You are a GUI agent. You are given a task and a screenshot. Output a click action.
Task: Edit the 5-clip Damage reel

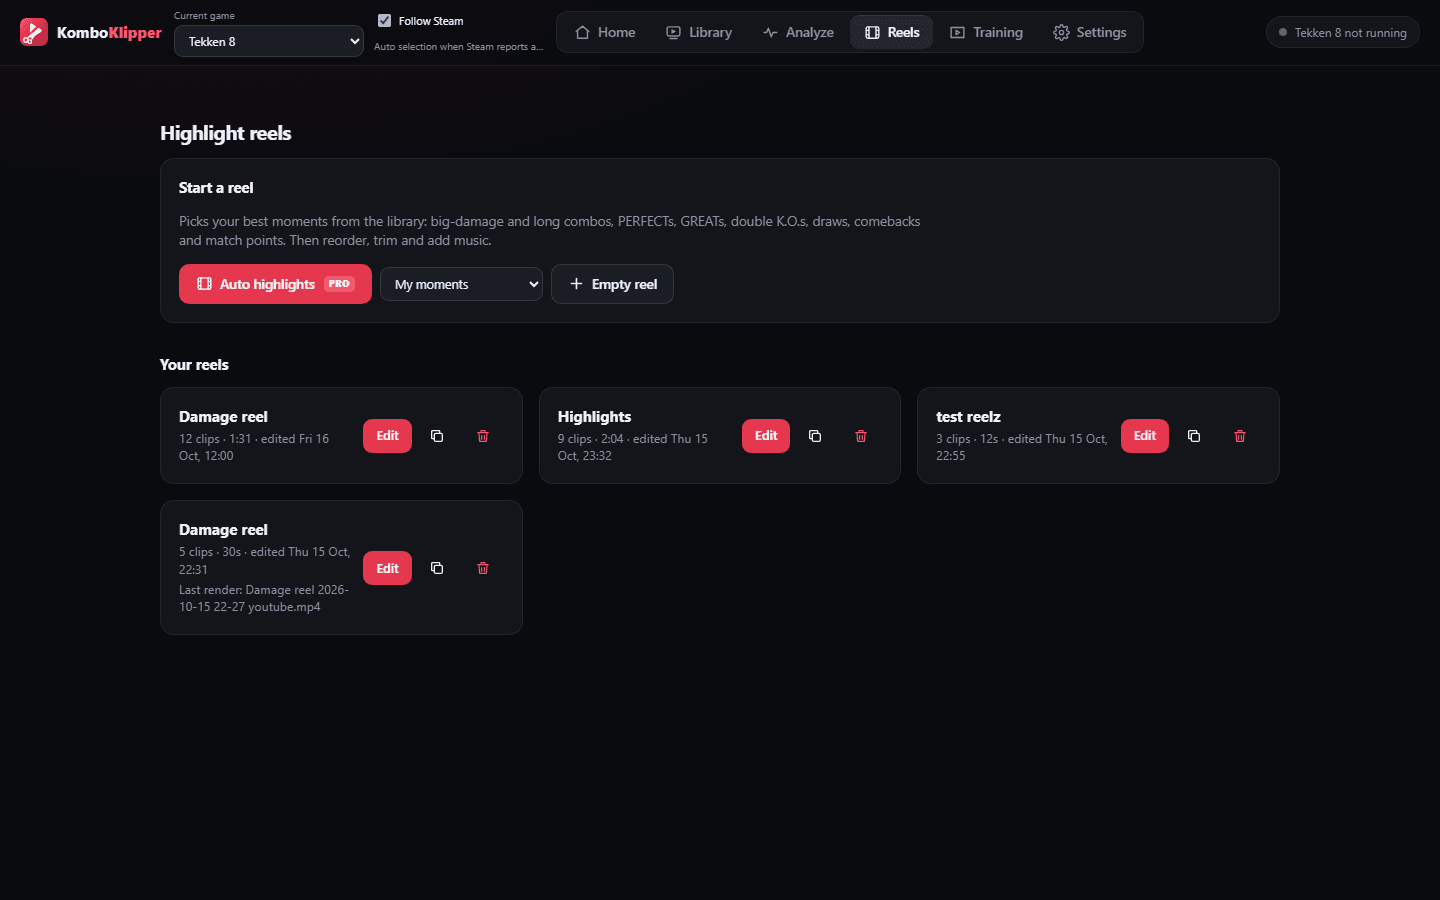[387, 568]
